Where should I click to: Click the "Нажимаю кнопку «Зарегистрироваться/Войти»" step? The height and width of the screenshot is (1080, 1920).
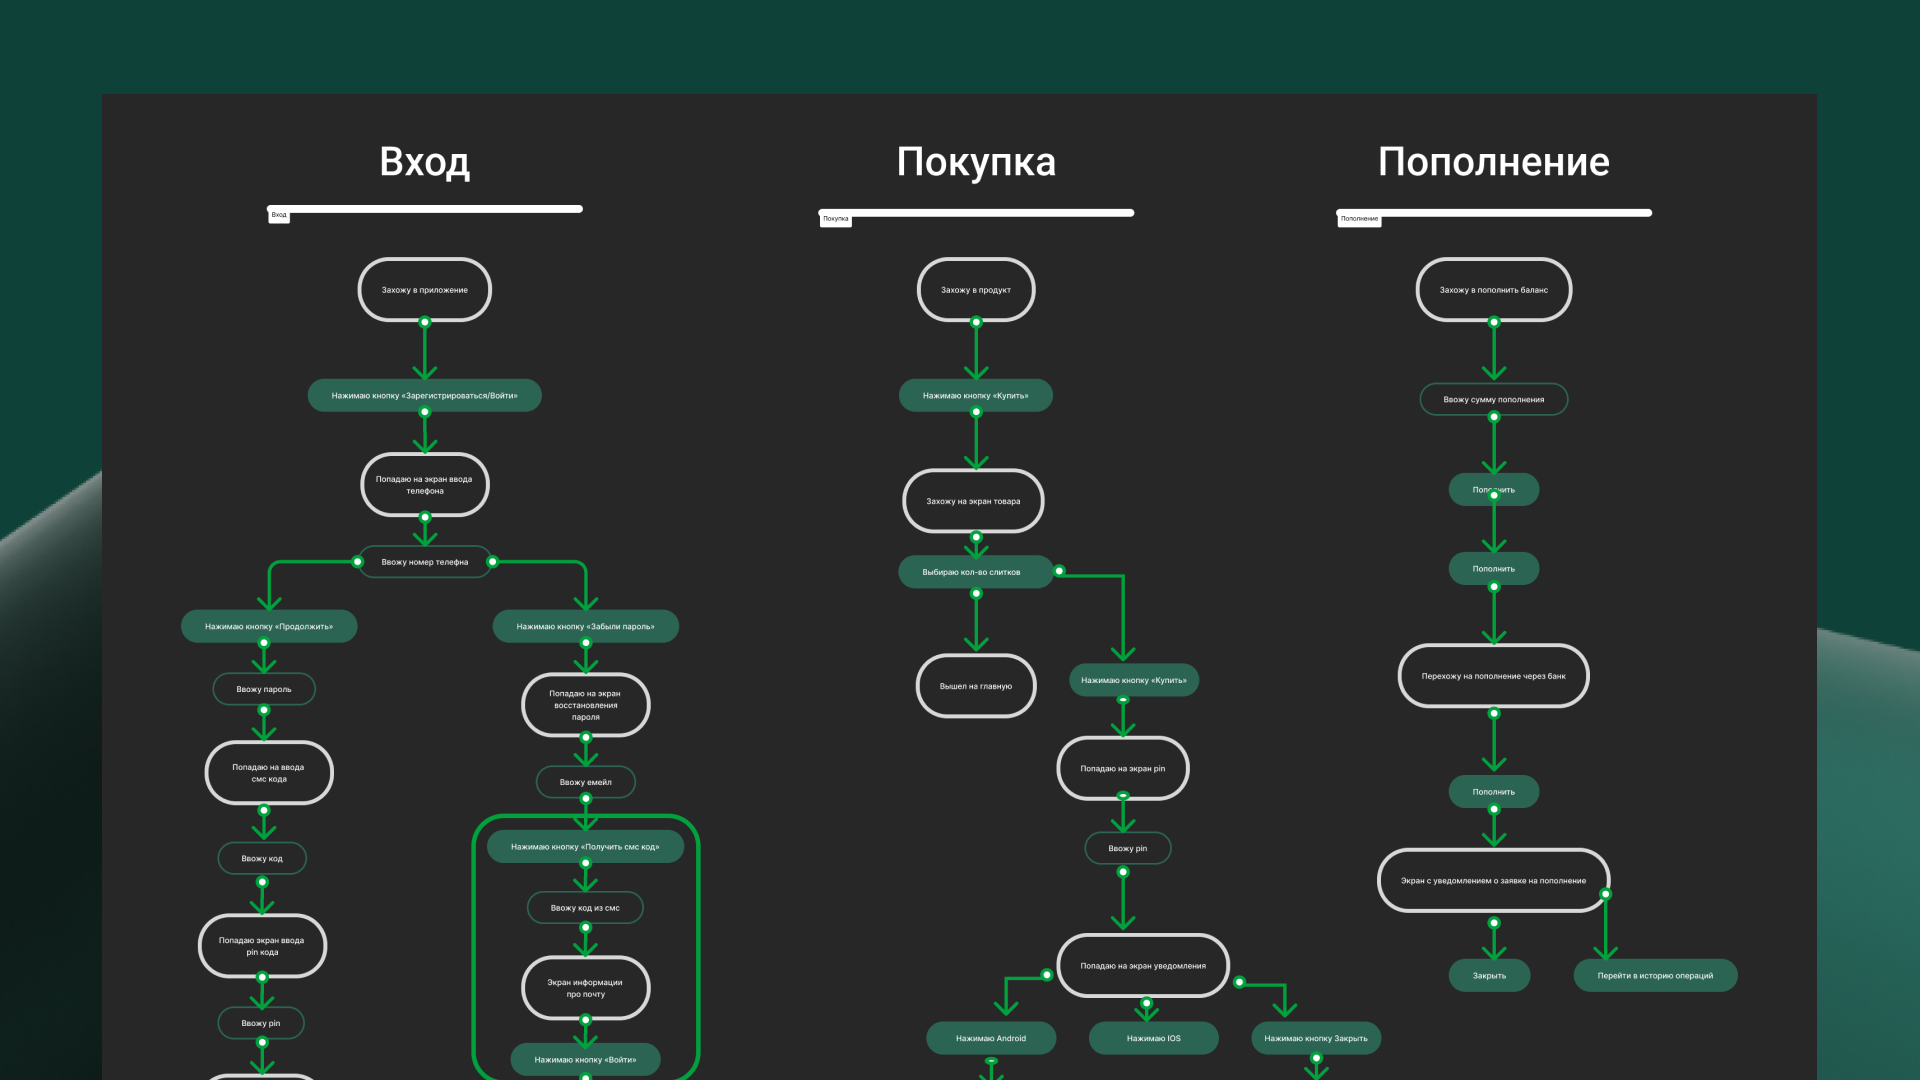424,395
